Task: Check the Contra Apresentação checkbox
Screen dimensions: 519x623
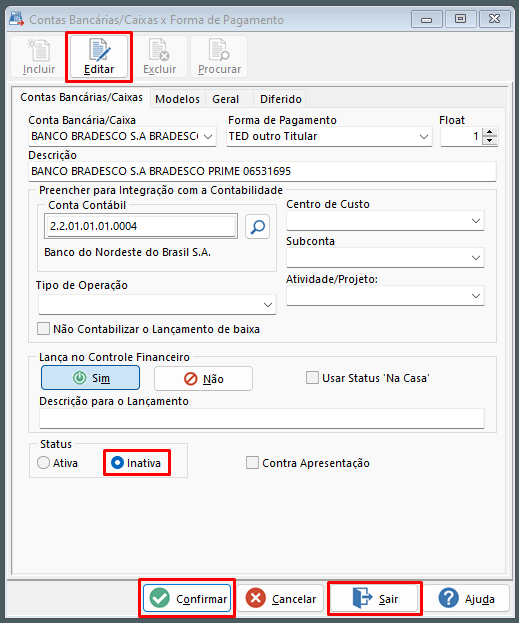Action: [252, 463]
